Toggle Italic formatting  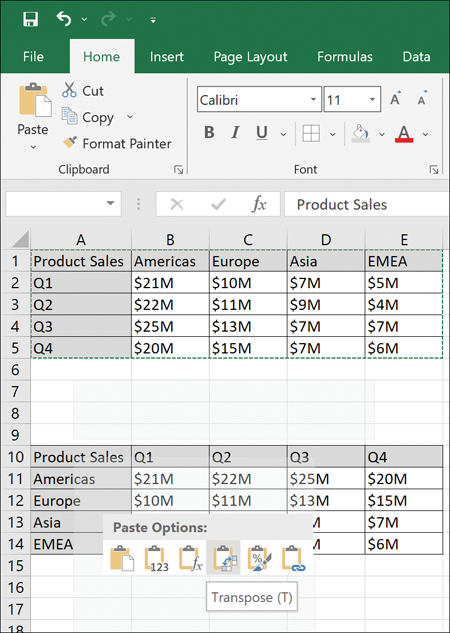pos(235,132)
